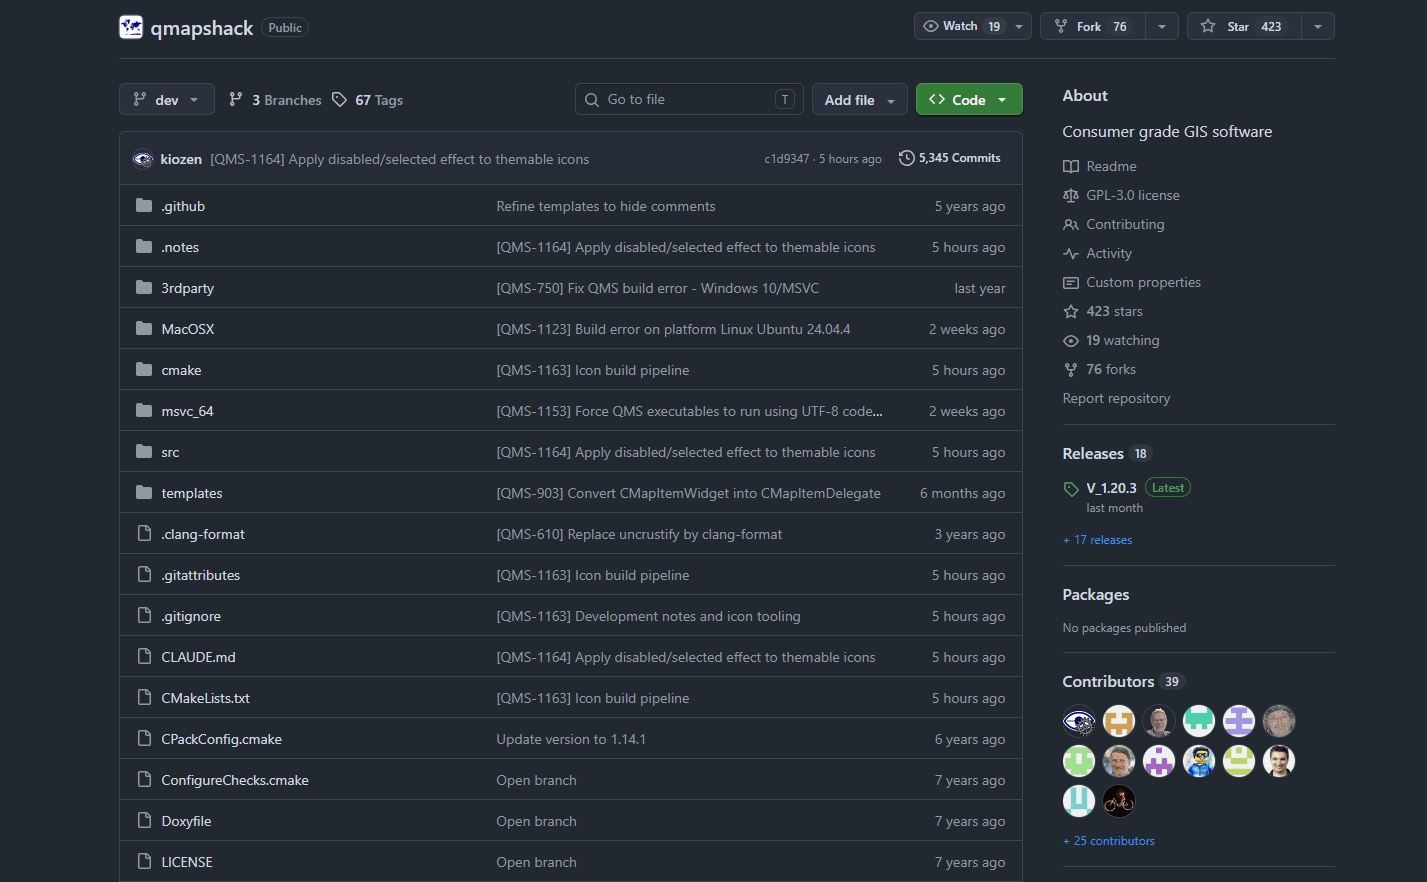Expand the dev branch dropdown

pos(167,99)
